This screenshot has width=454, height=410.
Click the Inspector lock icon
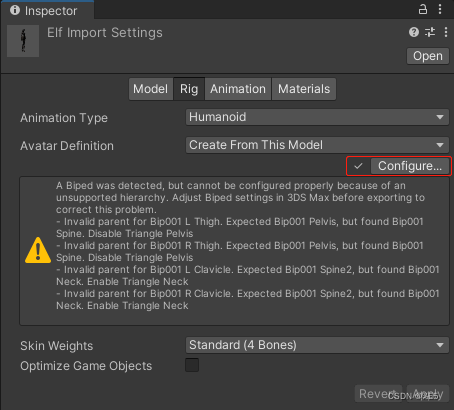423,9
